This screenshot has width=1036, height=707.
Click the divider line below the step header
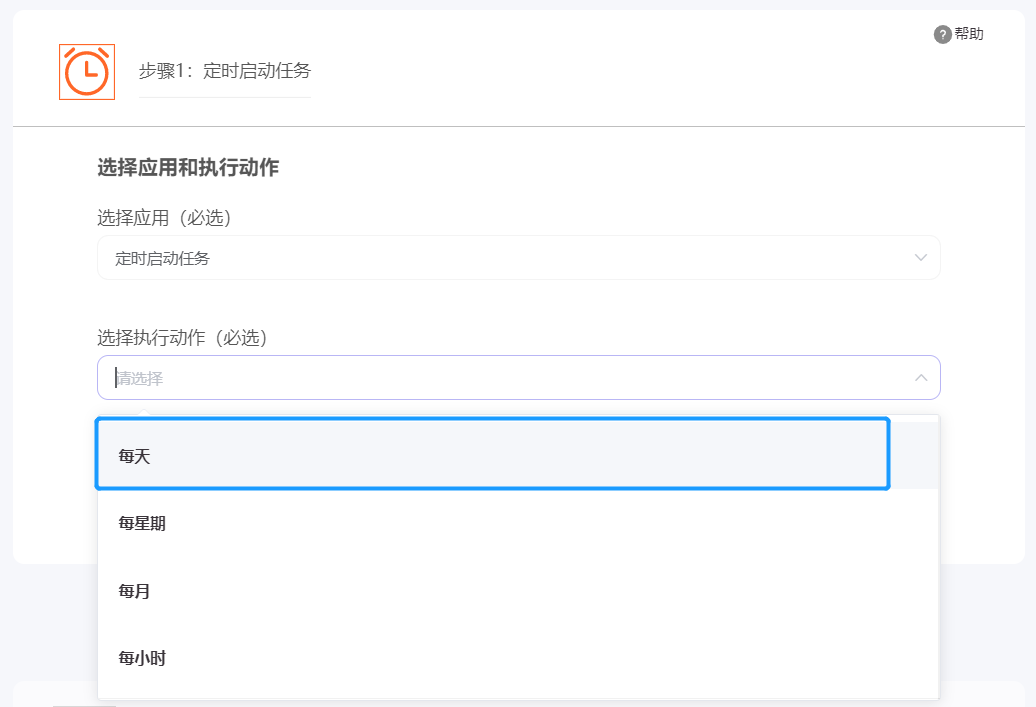518,127
